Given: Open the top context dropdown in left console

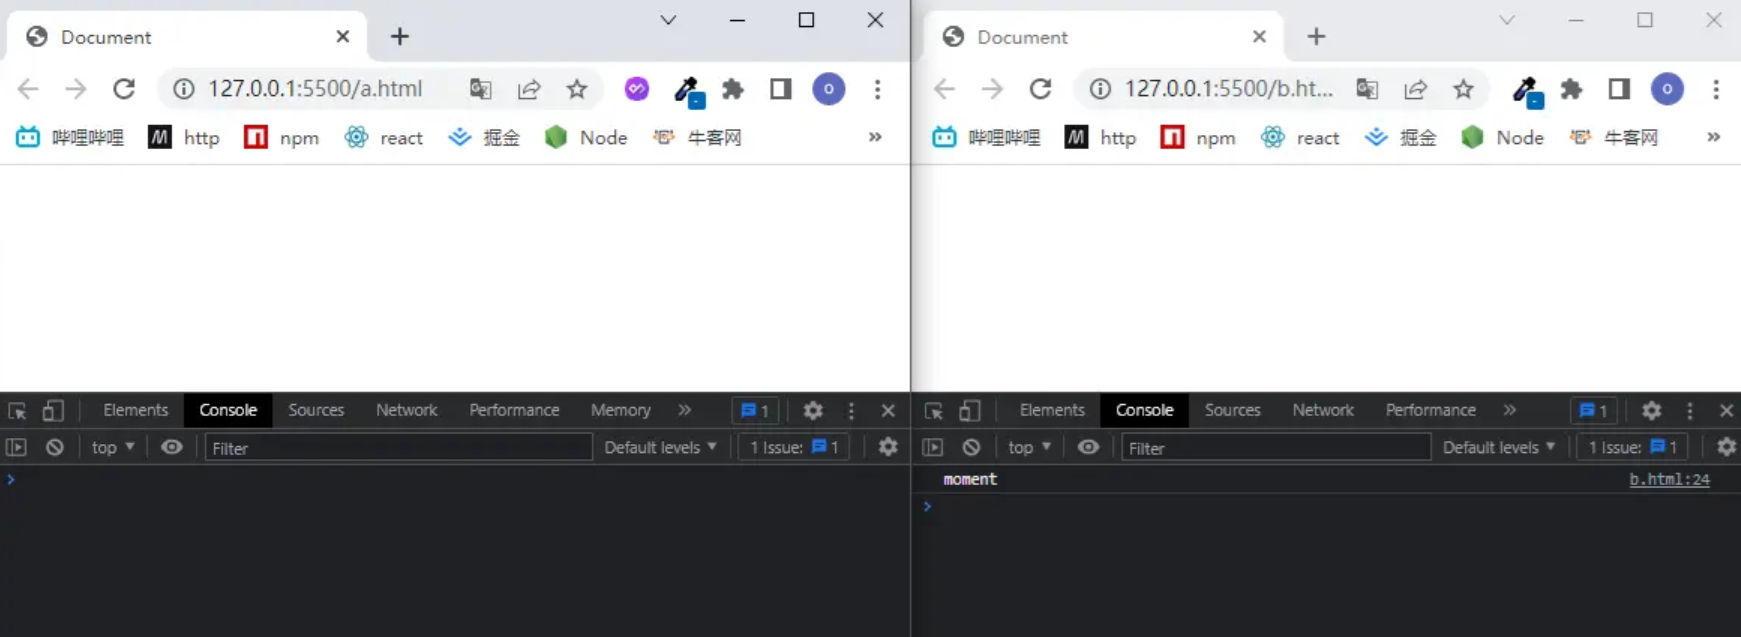Looking at the screenshot, I should pos(112,448).
